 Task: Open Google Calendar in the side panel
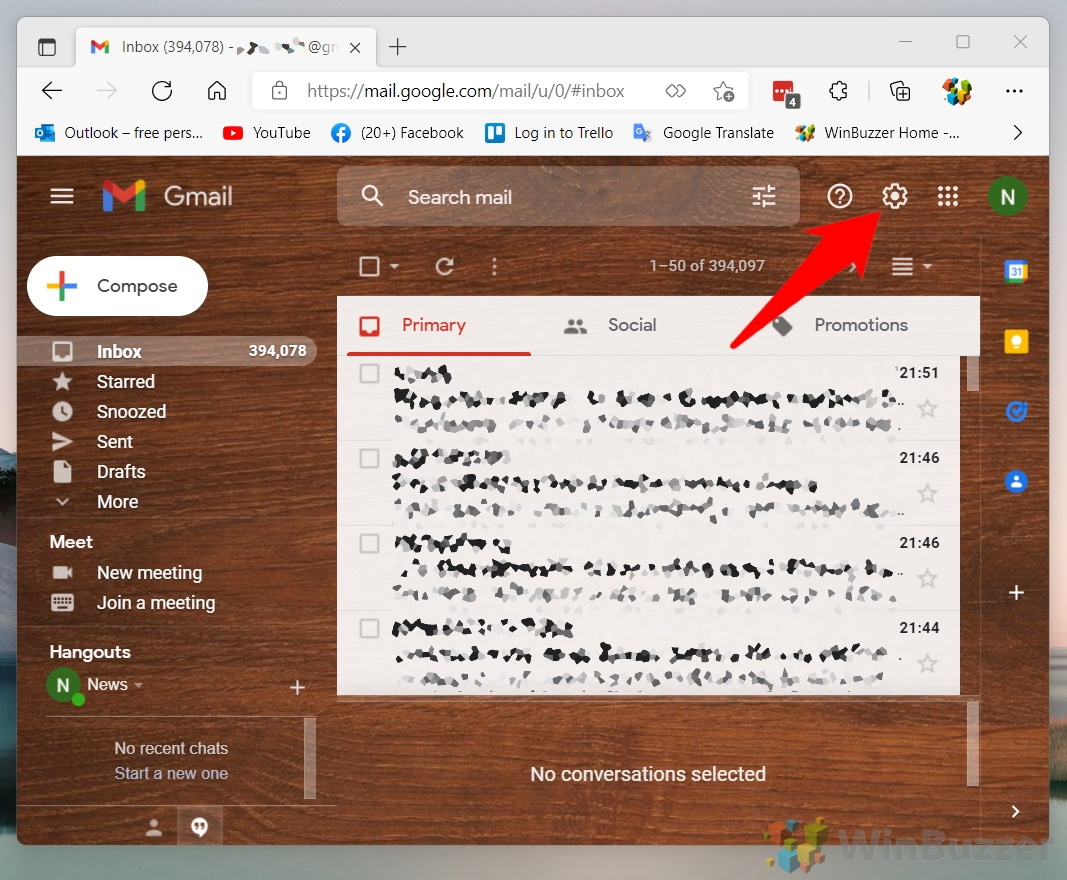(1016, 271)
